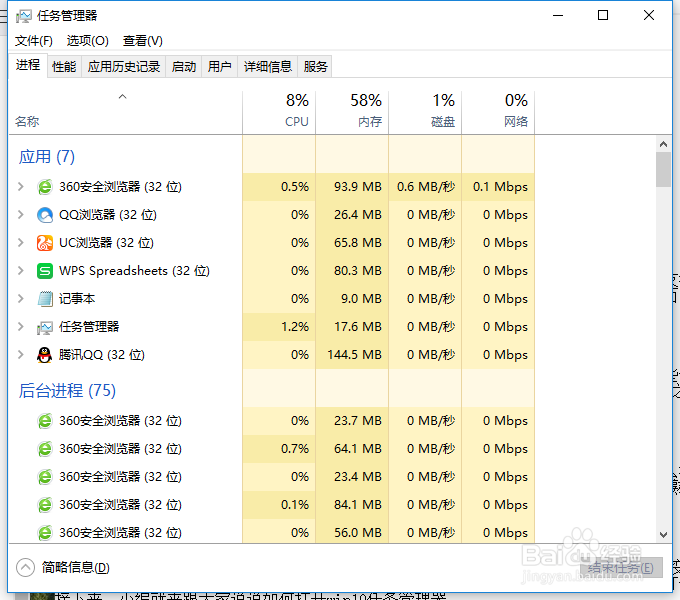This screenshot has width=680, height=600.
Task: Expand the WPS Spreadsheets process group
Action: point(21,271)
